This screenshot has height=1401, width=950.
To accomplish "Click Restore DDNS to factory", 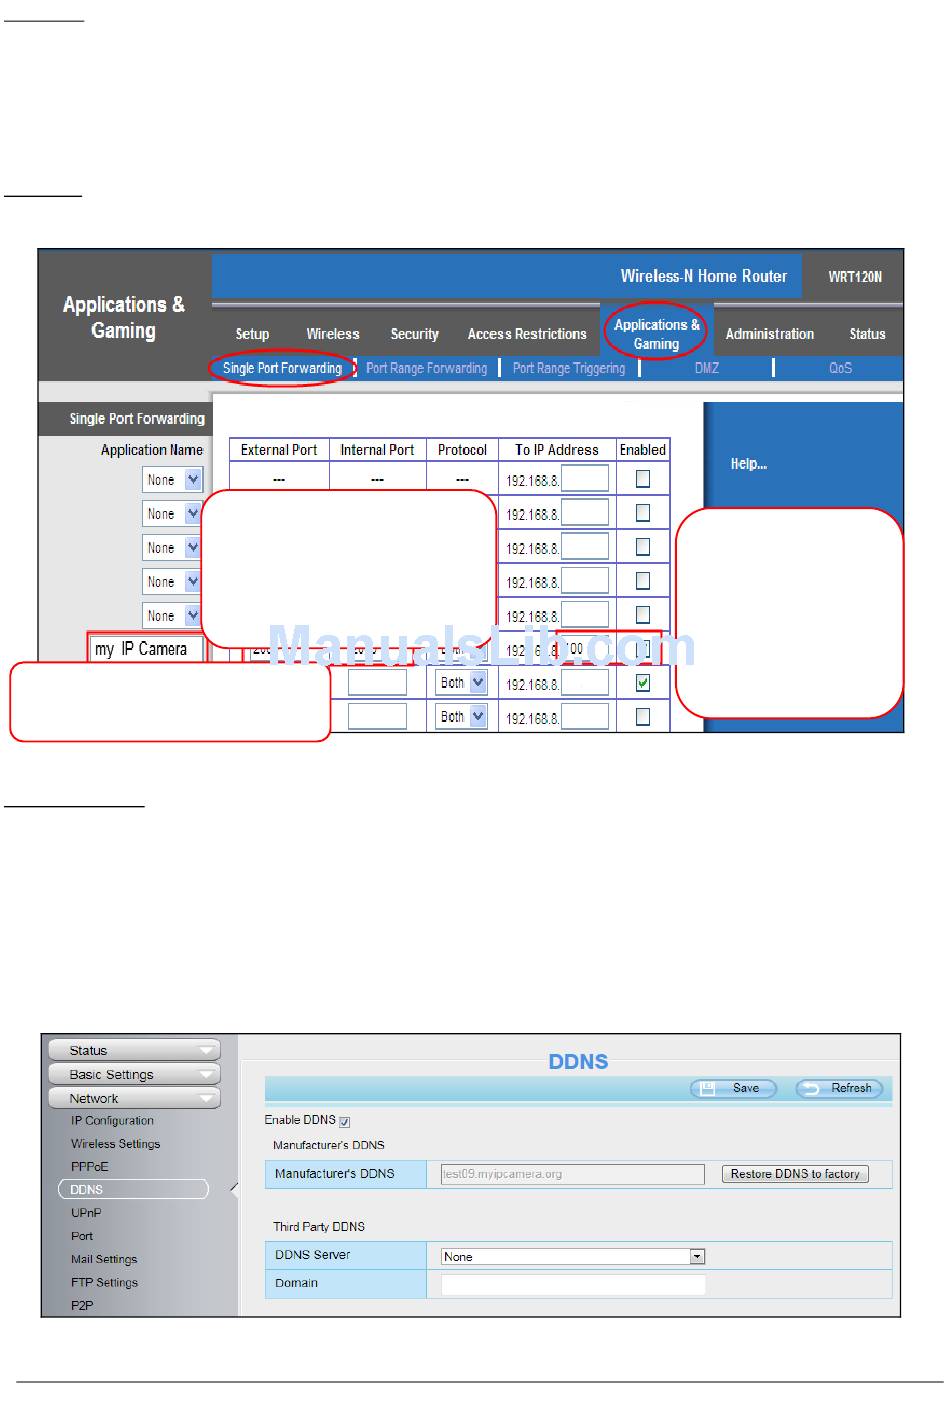I will pyautogui.click(x=795, y=1174).
